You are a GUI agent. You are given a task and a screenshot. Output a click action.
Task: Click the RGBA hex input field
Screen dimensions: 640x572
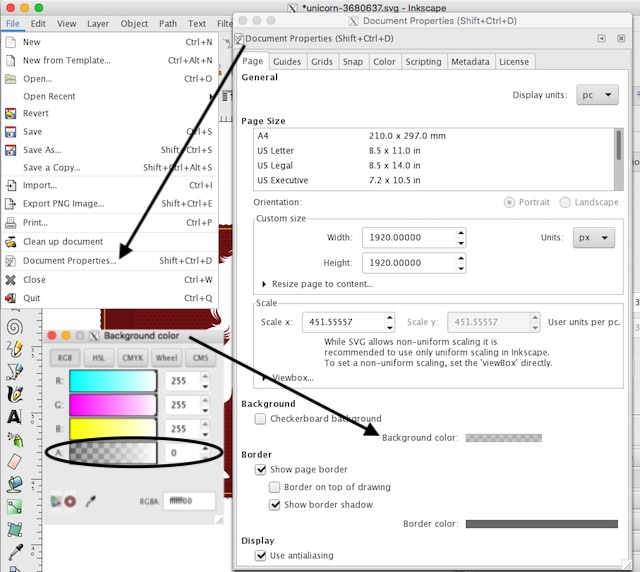click(189, 501)
